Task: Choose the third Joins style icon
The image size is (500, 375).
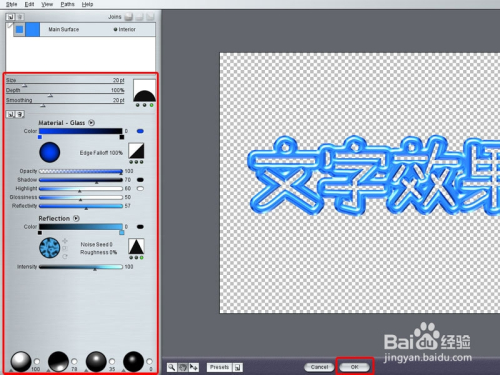Action: click(150, 16)
